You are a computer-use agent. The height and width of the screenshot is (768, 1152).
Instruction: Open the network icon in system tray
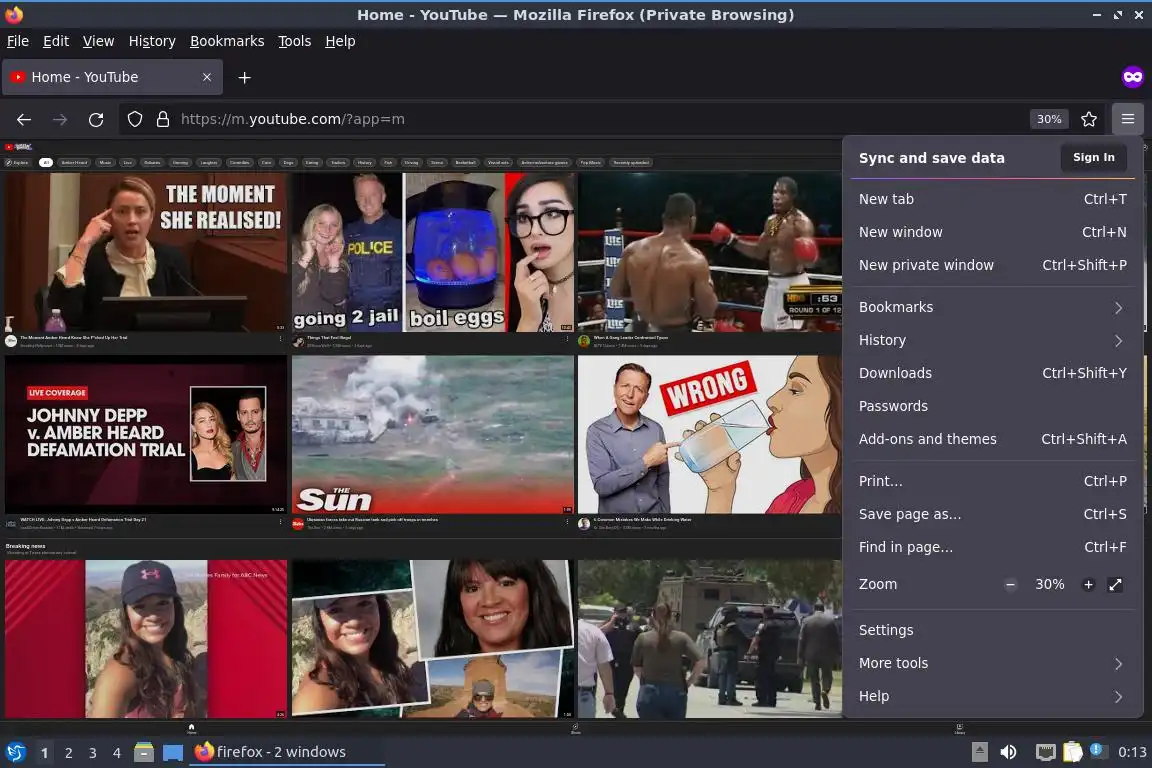(x=1045, y=752)
